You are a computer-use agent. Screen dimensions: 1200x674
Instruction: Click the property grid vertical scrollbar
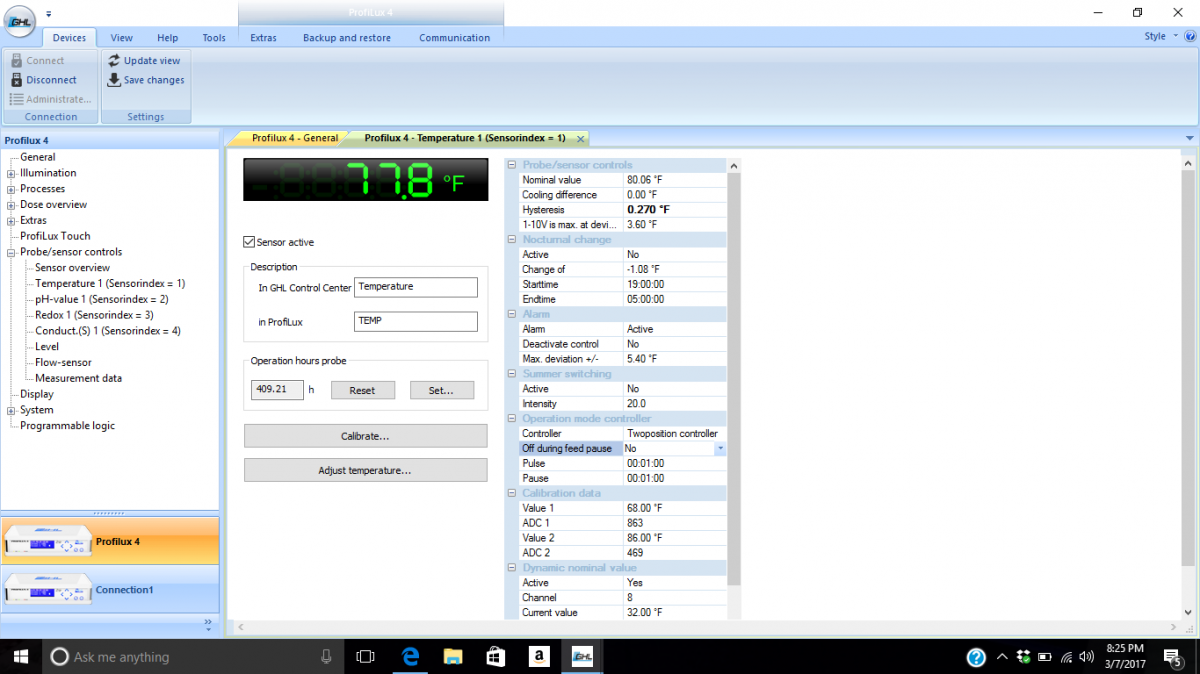tap(734, 378)
